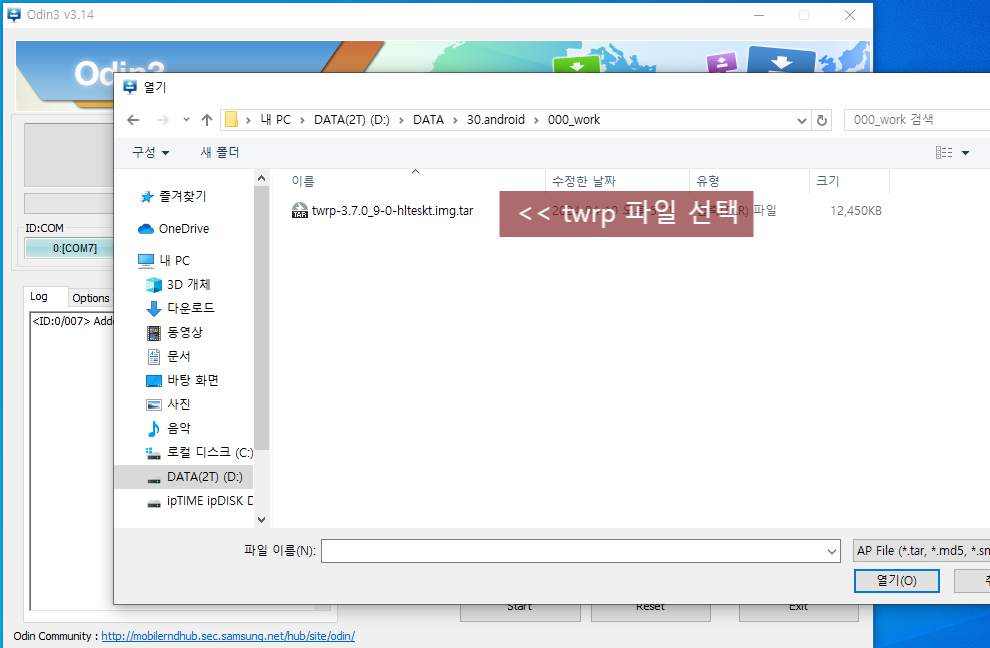The height and width of the screenshot is (648, 990).
Task: Open OneDrive in the navigation pane
Action: tap(184, 229)
